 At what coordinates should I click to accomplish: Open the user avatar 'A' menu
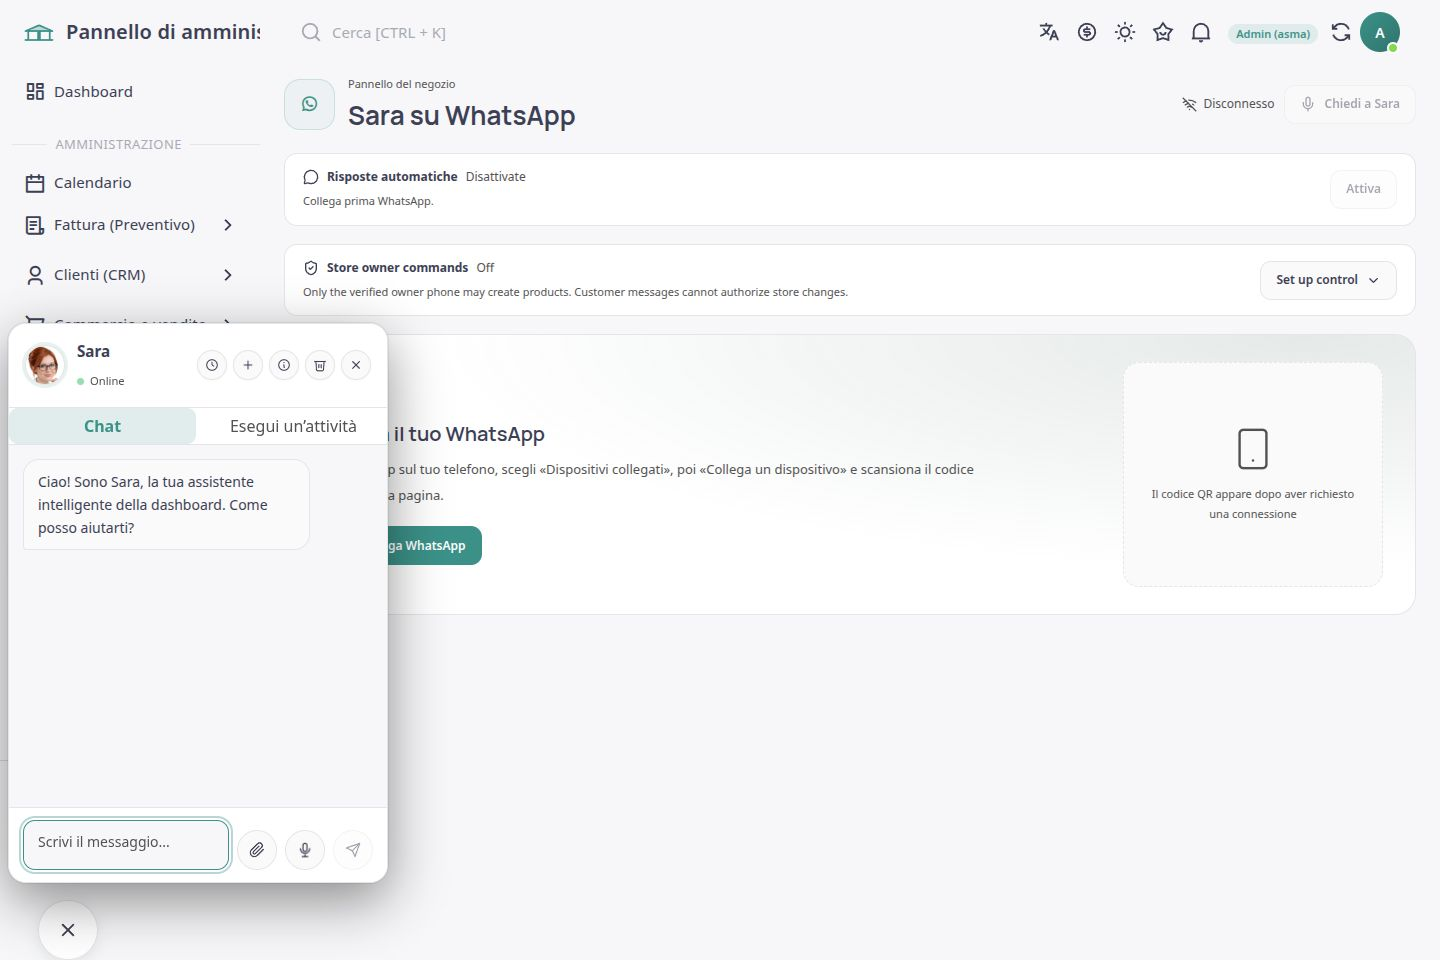coord(1380,32)
